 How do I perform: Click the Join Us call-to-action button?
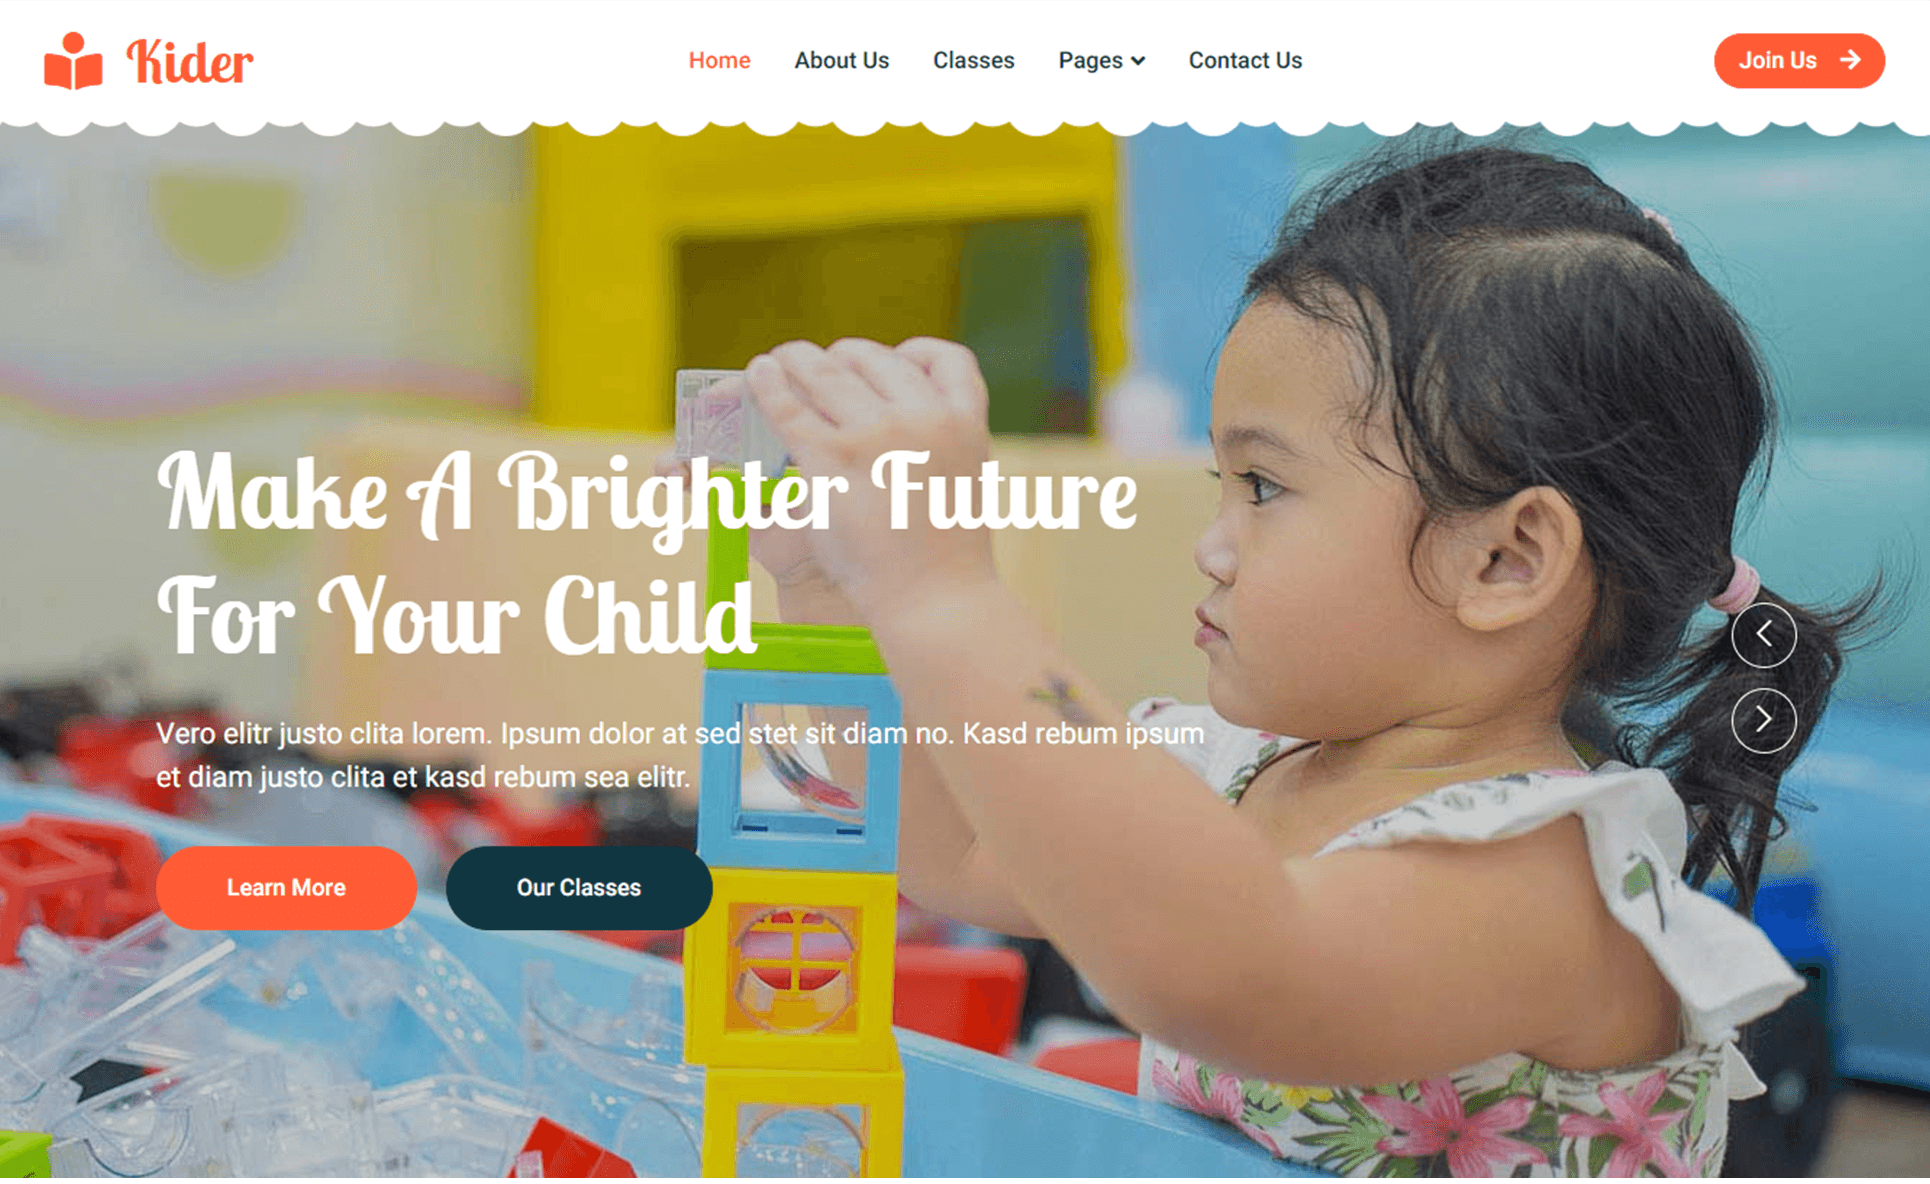coord(1799,59)
